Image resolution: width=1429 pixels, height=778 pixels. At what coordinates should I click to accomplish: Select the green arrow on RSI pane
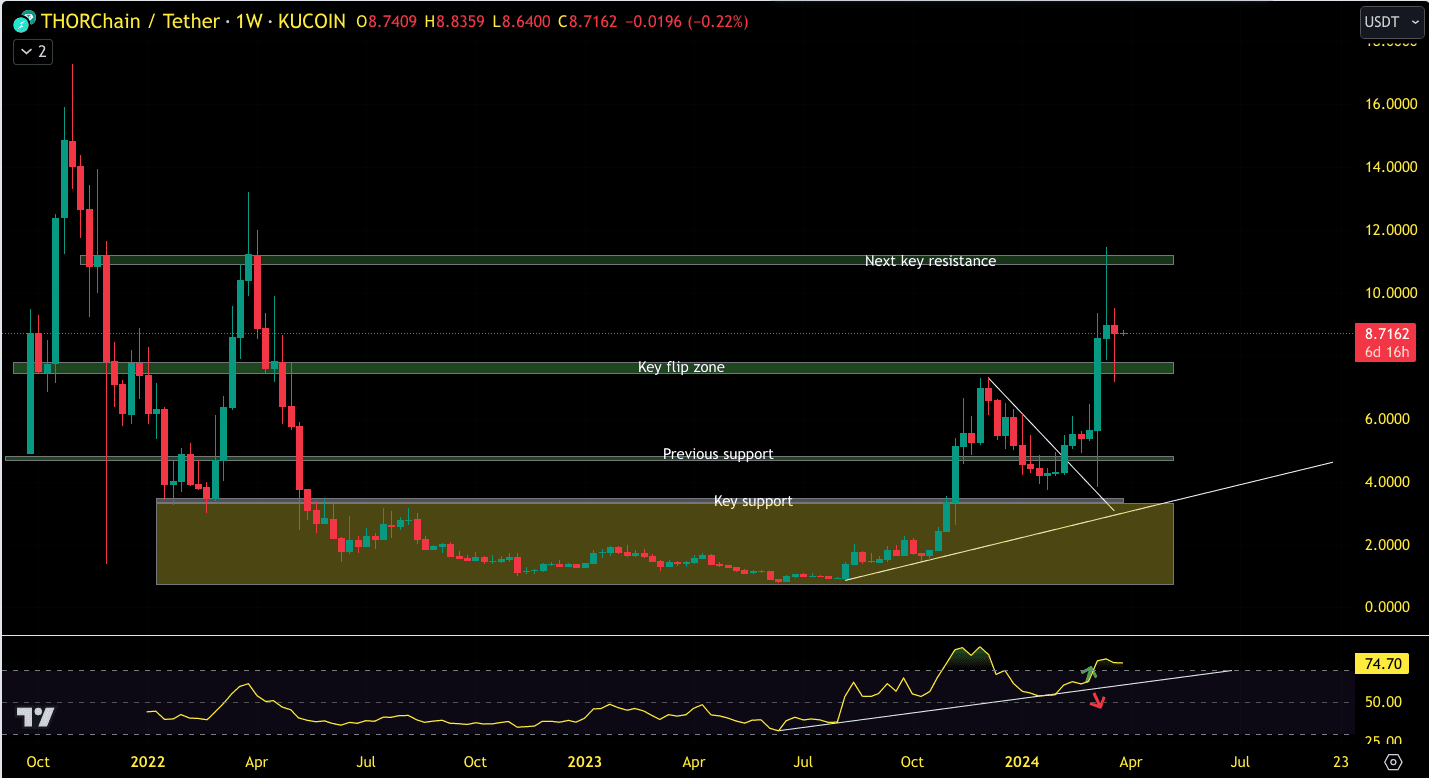[1091, 673]
